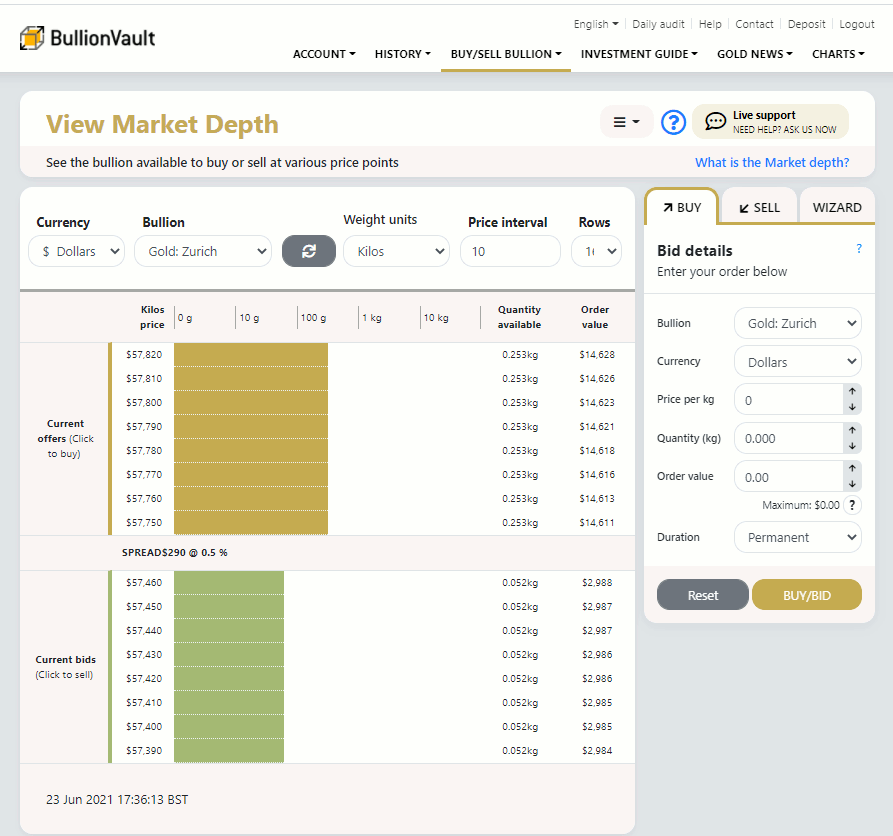Click the Price interval input field

[x=510, y=251]
